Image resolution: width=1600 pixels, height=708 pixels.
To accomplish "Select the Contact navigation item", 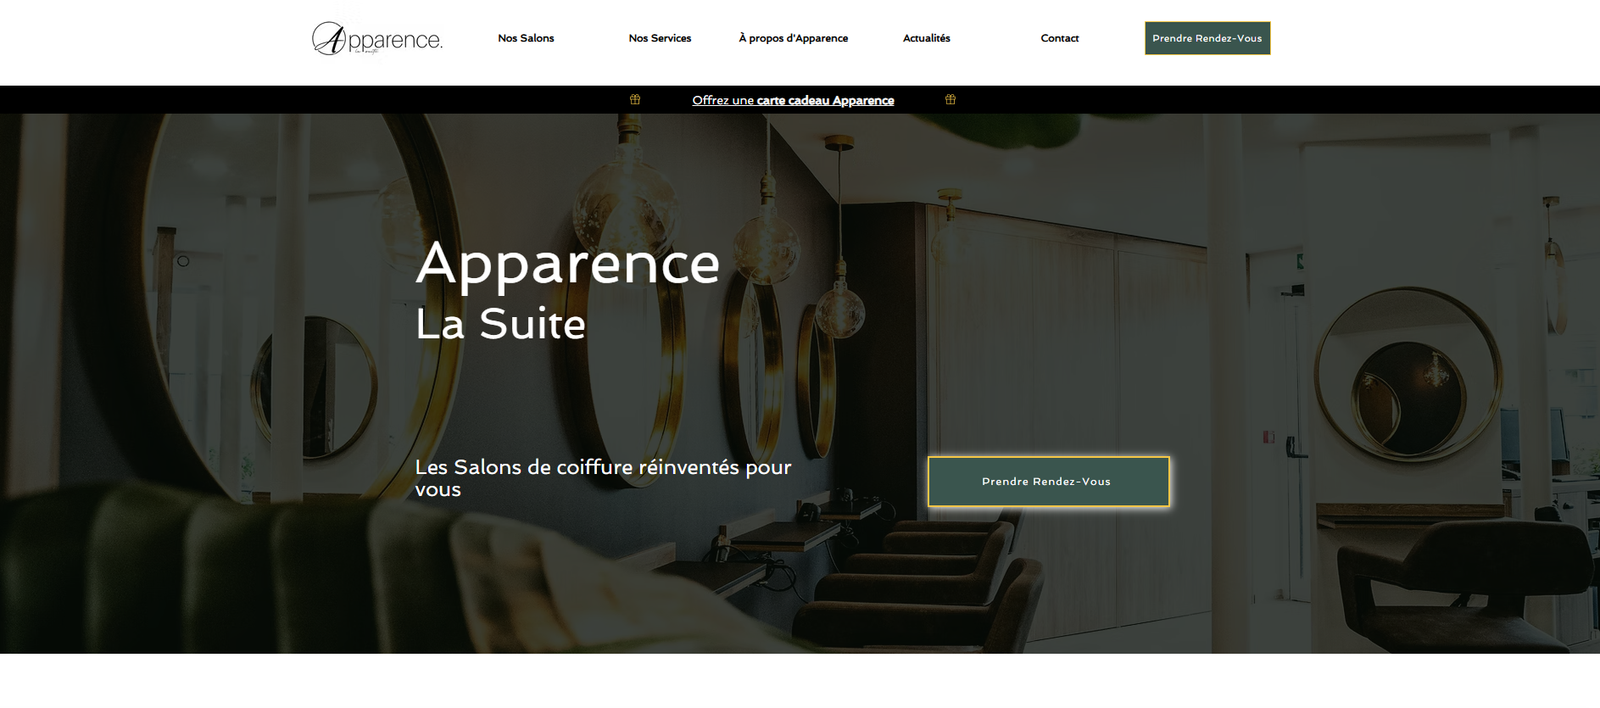I will (x=1060, y=38).
